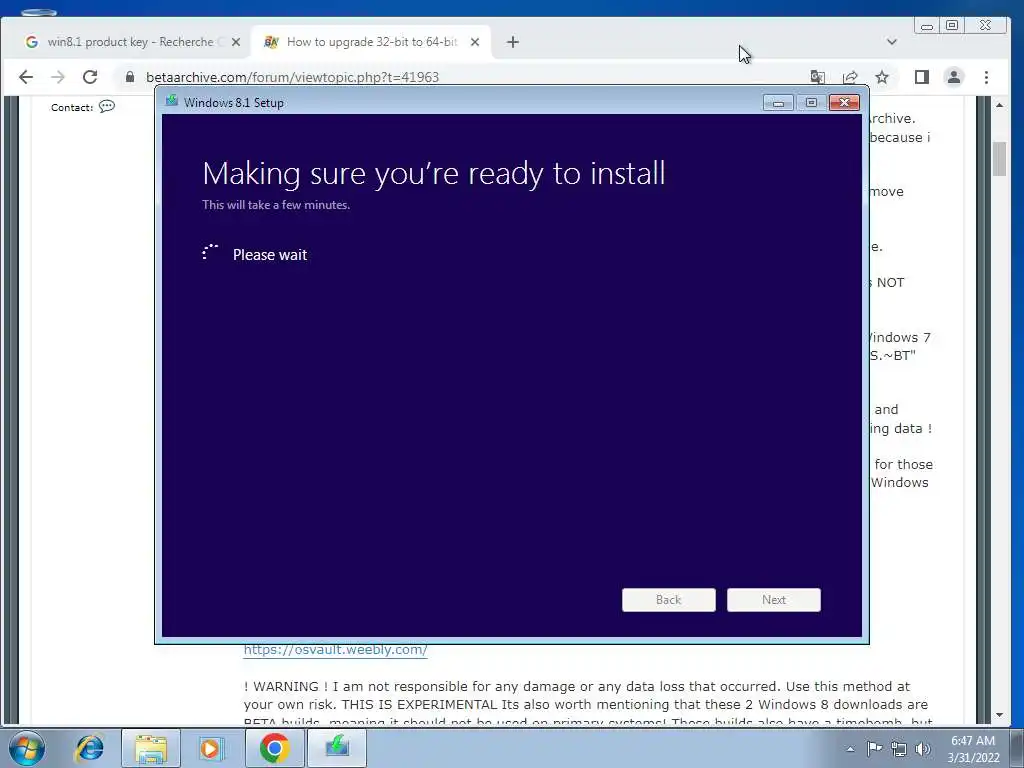This screenshot has height=768, width=1024.
Task: Maximize the Windows 8.1 Setup window
Action: point(811,103)
